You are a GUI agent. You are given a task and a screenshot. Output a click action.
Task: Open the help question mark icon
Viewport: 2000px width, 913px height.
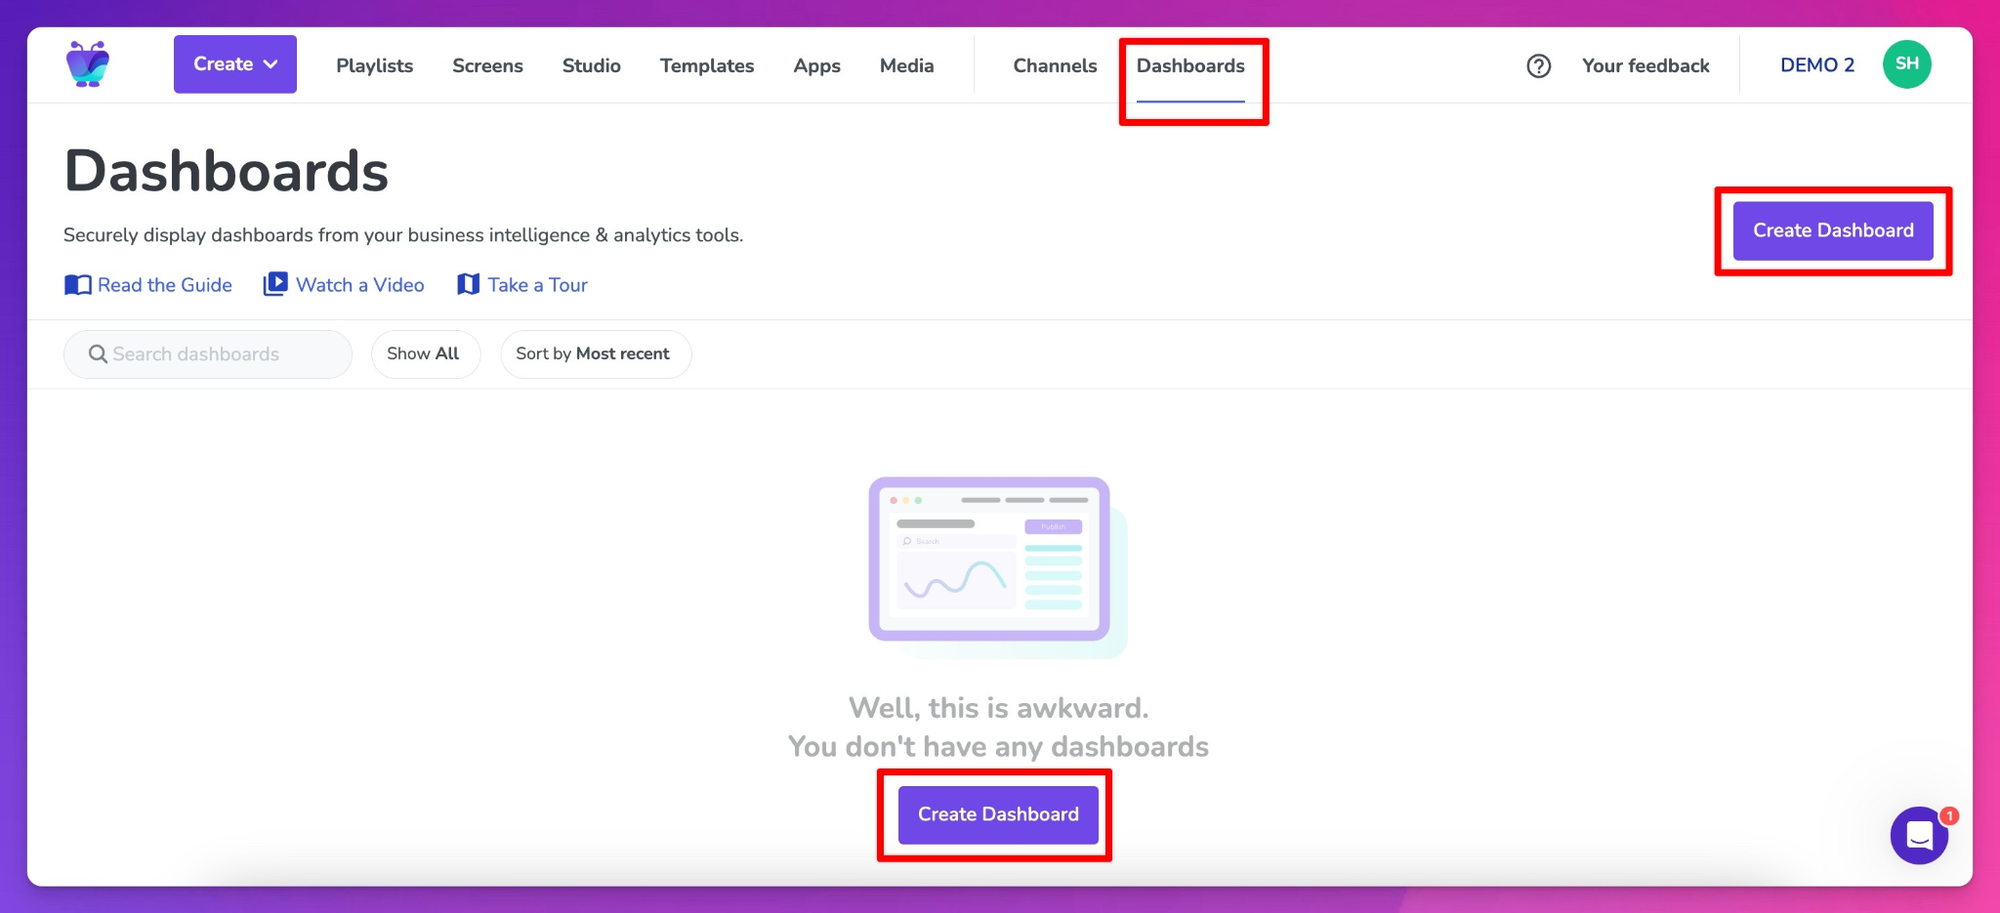(x=1538, y=66)
